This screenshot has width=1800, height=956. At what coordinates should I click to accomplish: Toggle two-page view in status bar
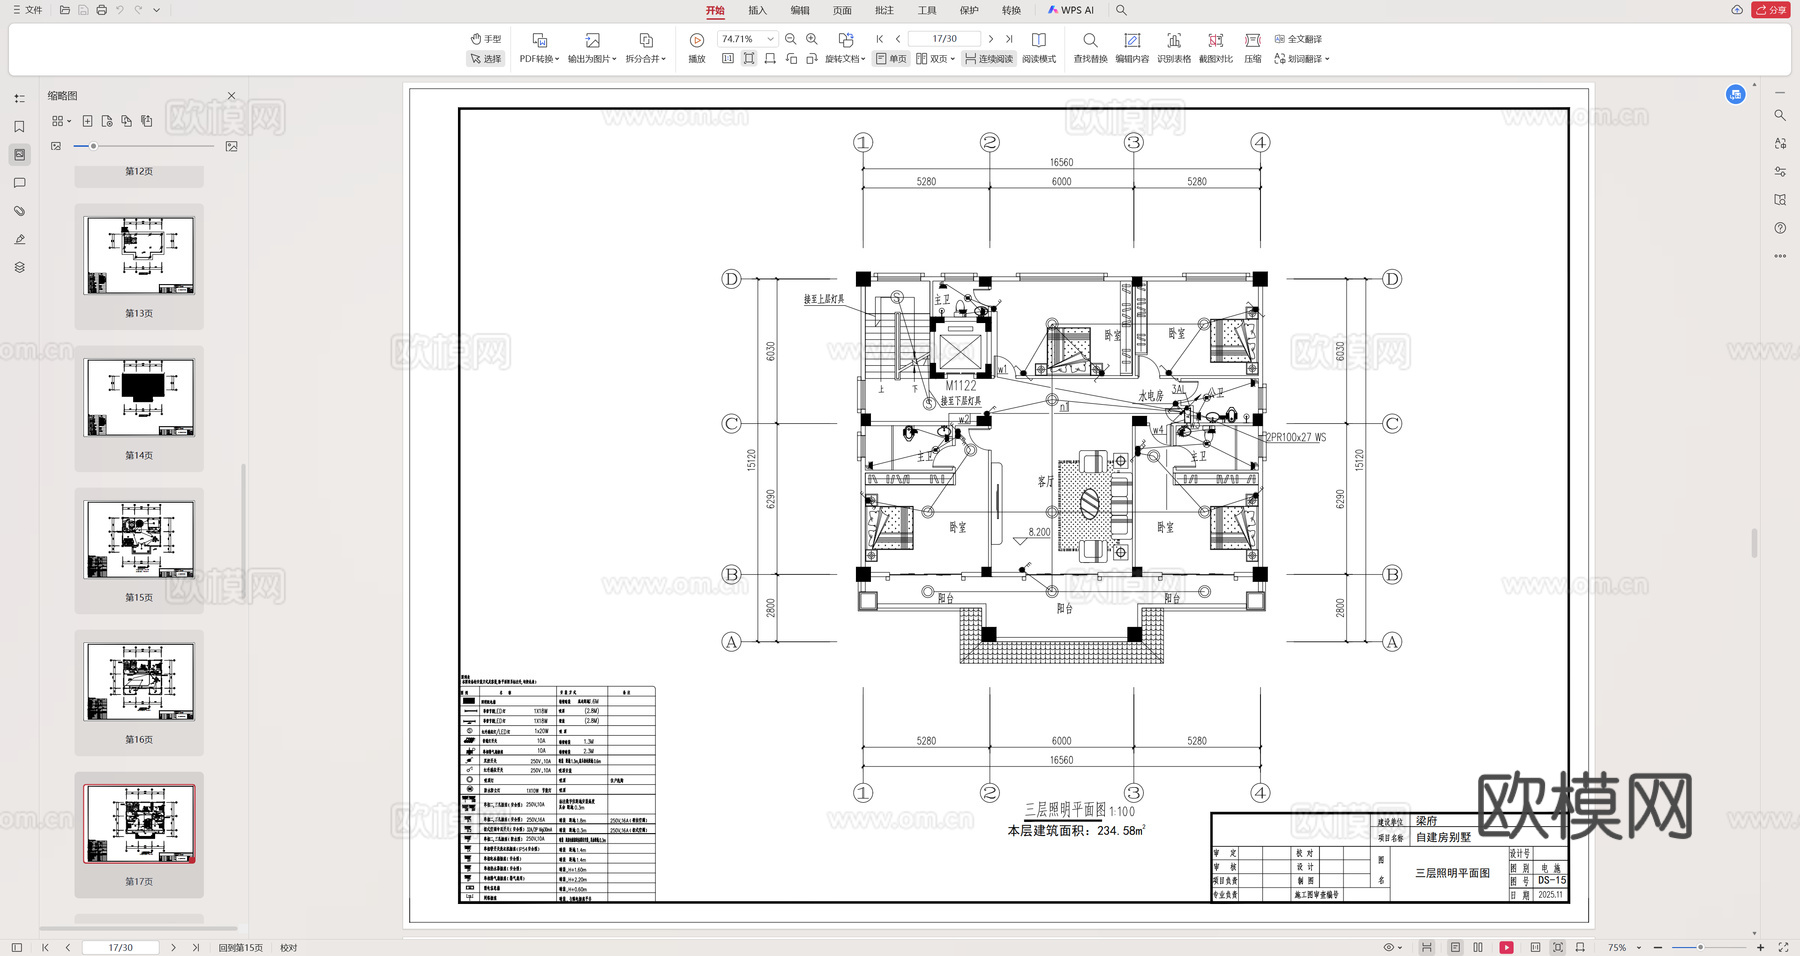coord(1478,947)
